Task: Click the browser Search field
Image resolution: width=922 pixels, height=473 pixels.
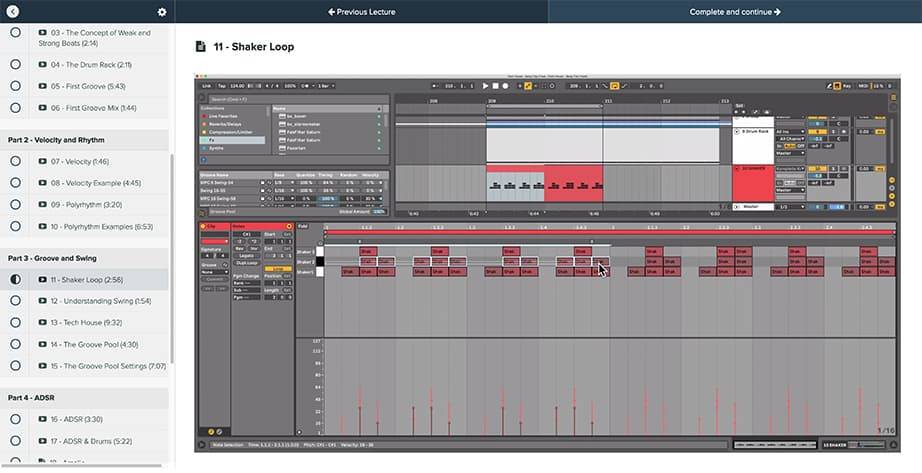Action: tap(298, 99)
